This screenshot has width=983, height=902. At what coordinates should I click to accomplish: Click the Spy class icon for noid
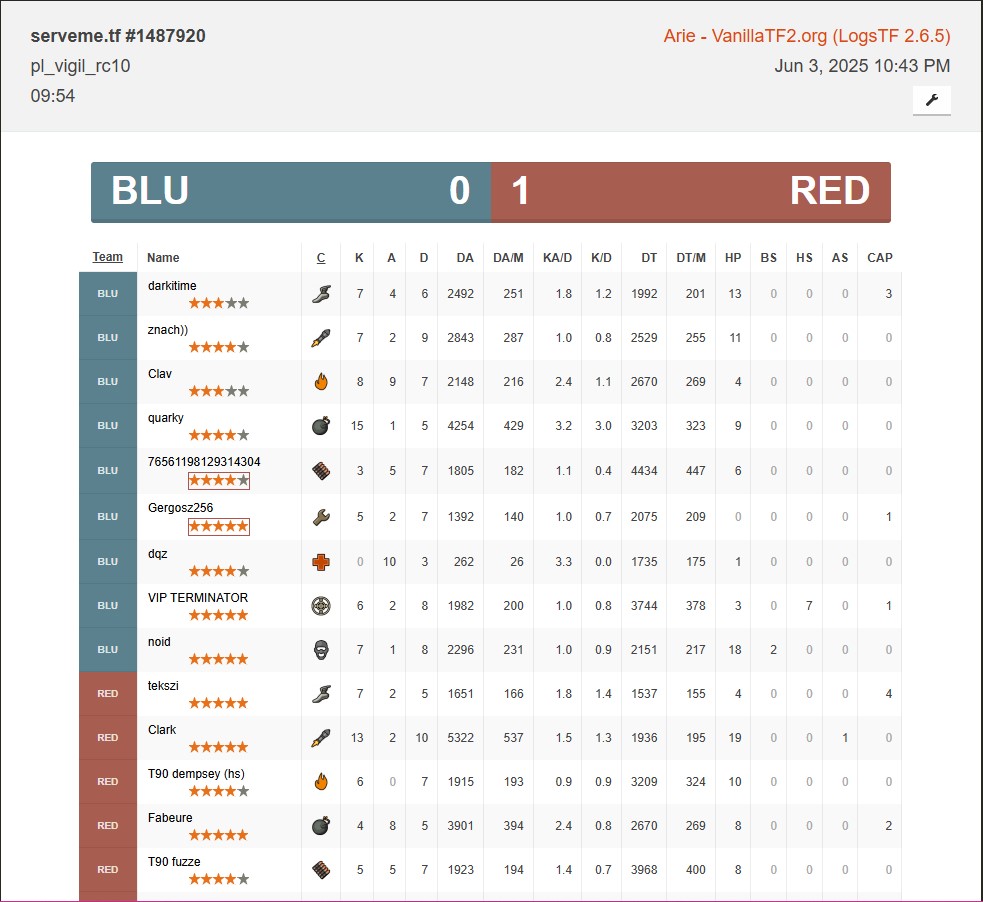pos(320,650)
